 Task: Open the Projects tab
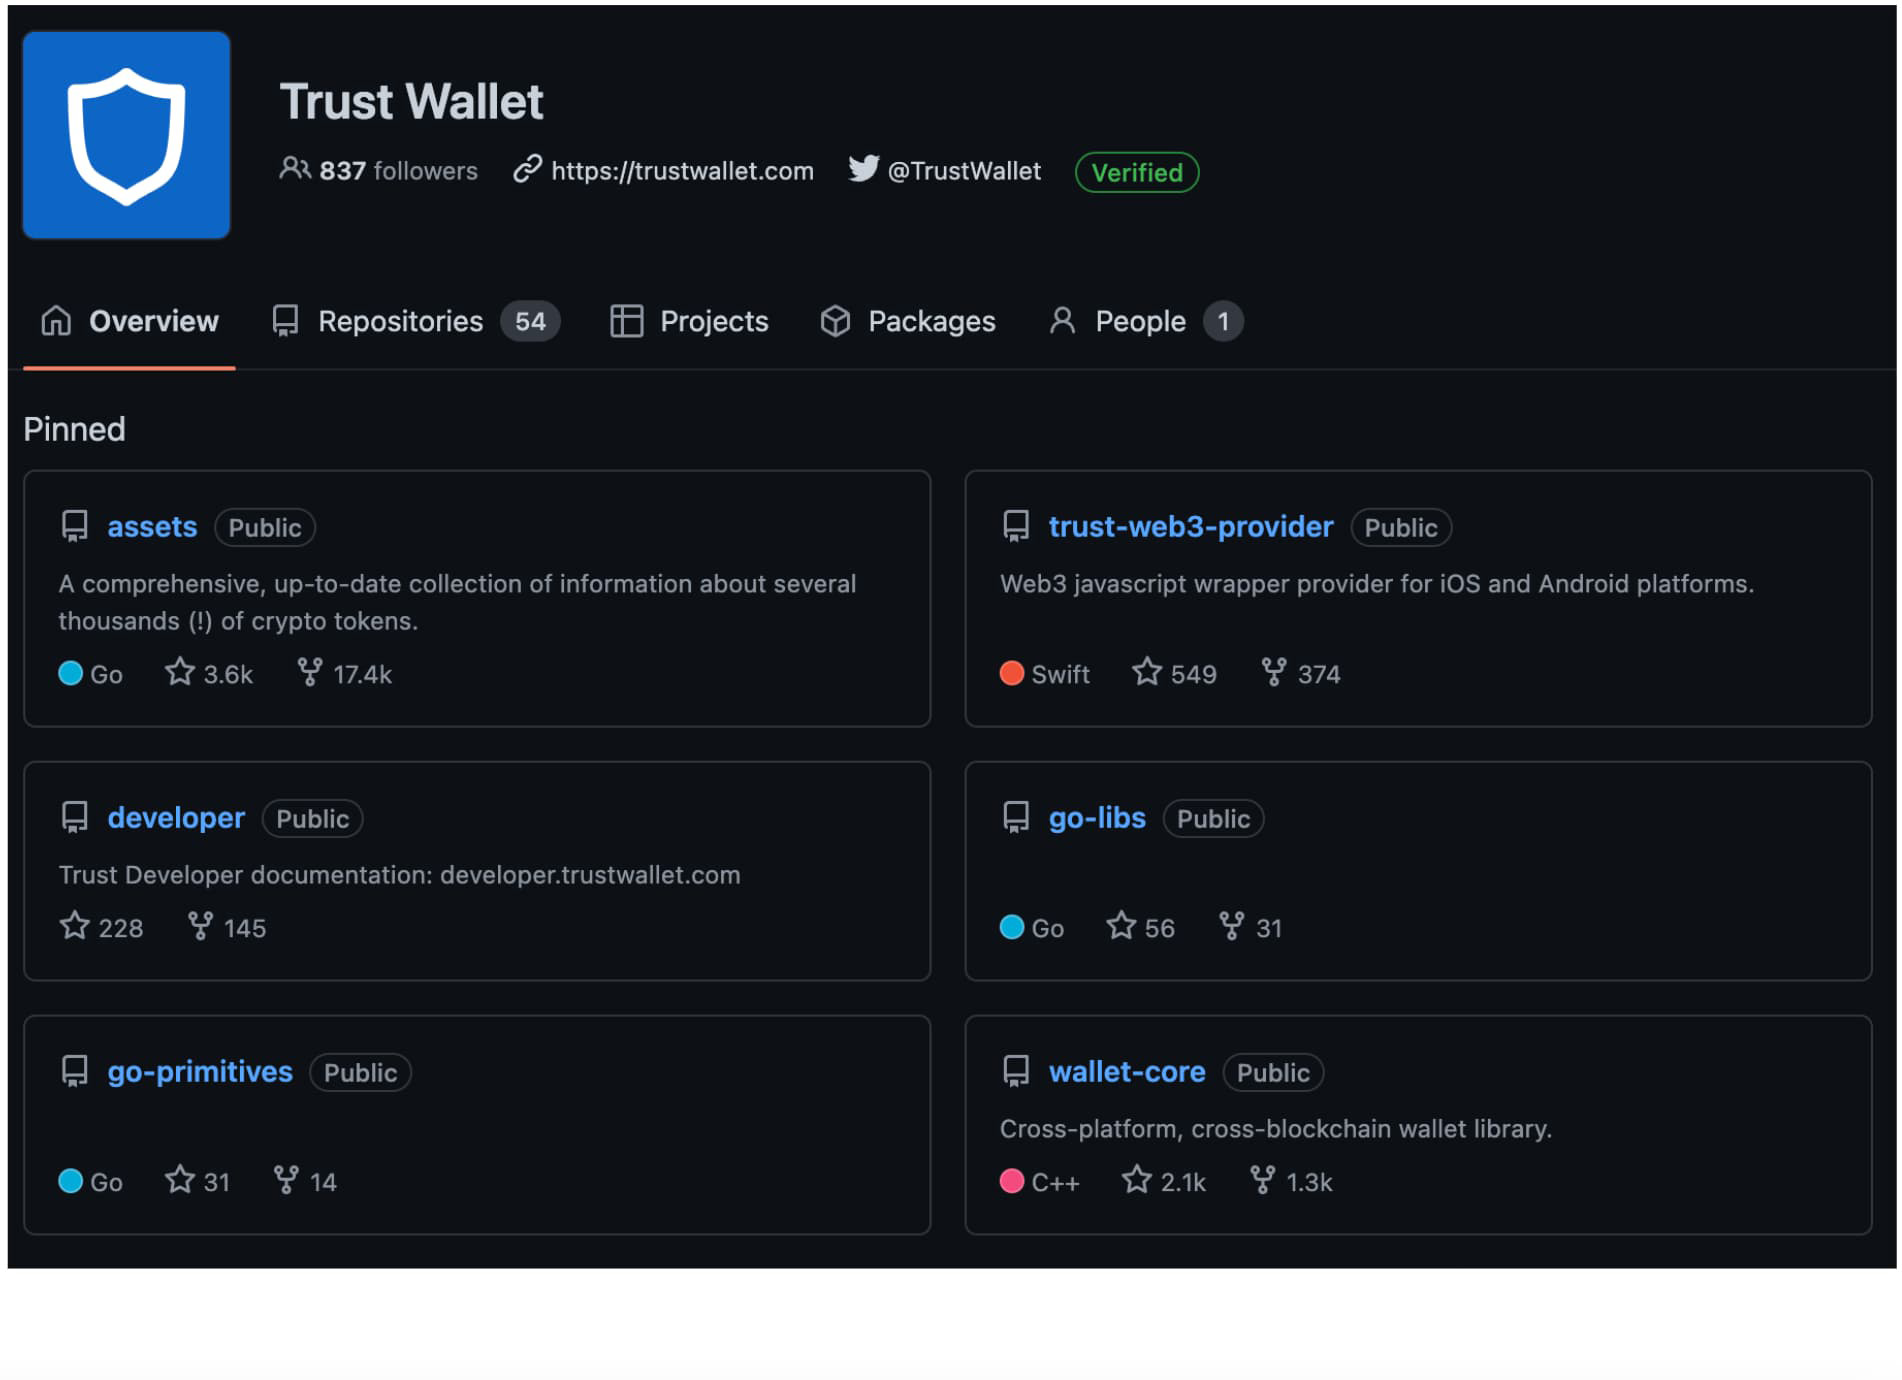coord(689,321)
